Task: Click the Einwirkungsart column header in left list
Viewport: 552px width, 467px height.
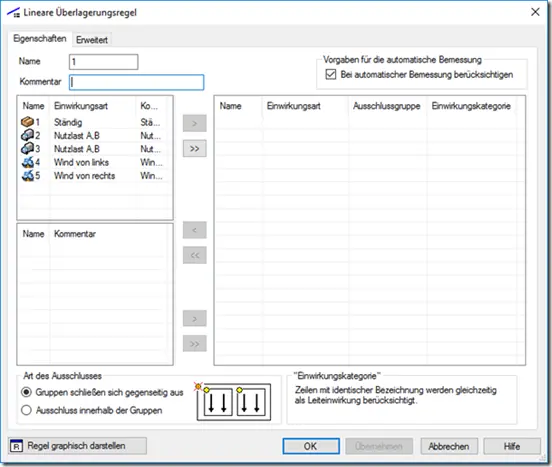Action: [x=81, y=106]
